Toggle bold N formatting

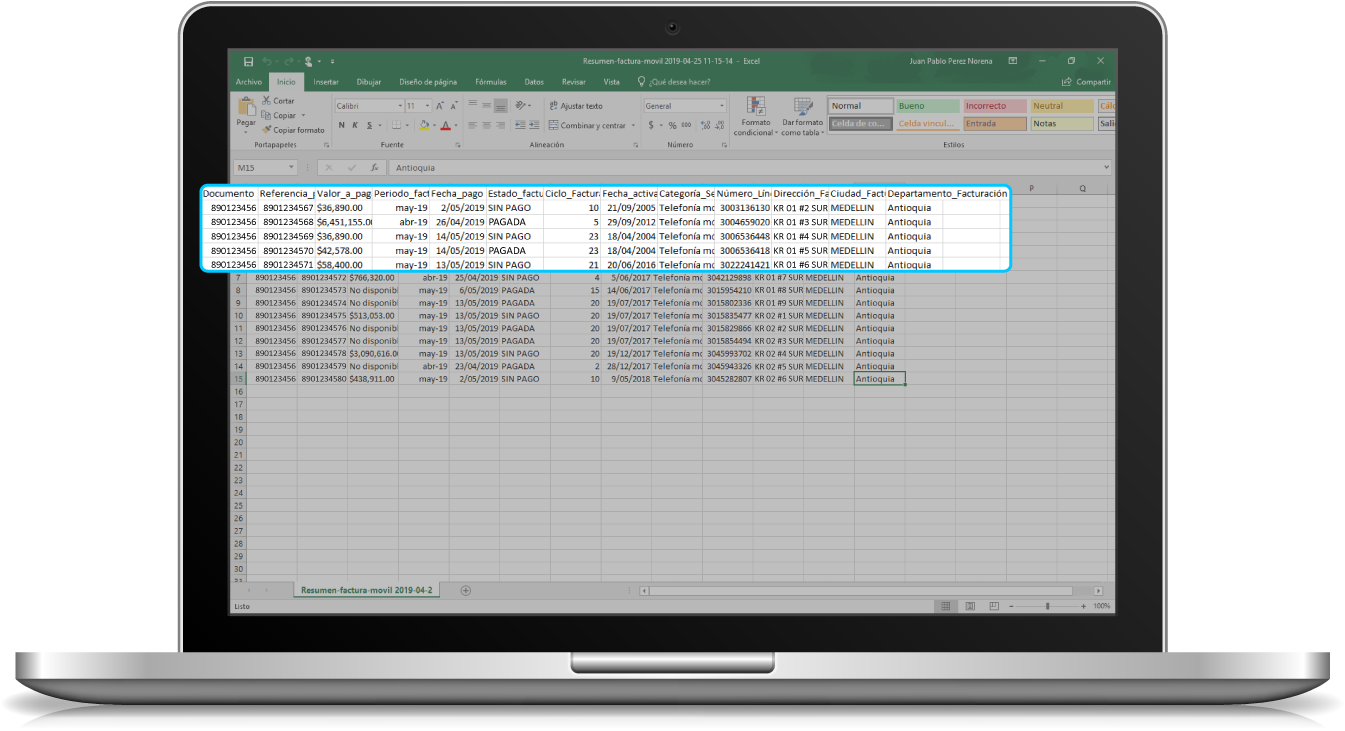pyautogui.click(x=341, y=125)
